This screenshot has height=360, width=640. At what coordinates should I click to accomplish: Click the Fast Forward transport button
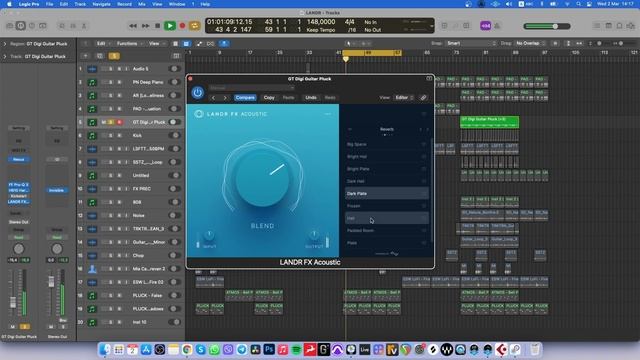pyautogui.click(x=145, y=26)
